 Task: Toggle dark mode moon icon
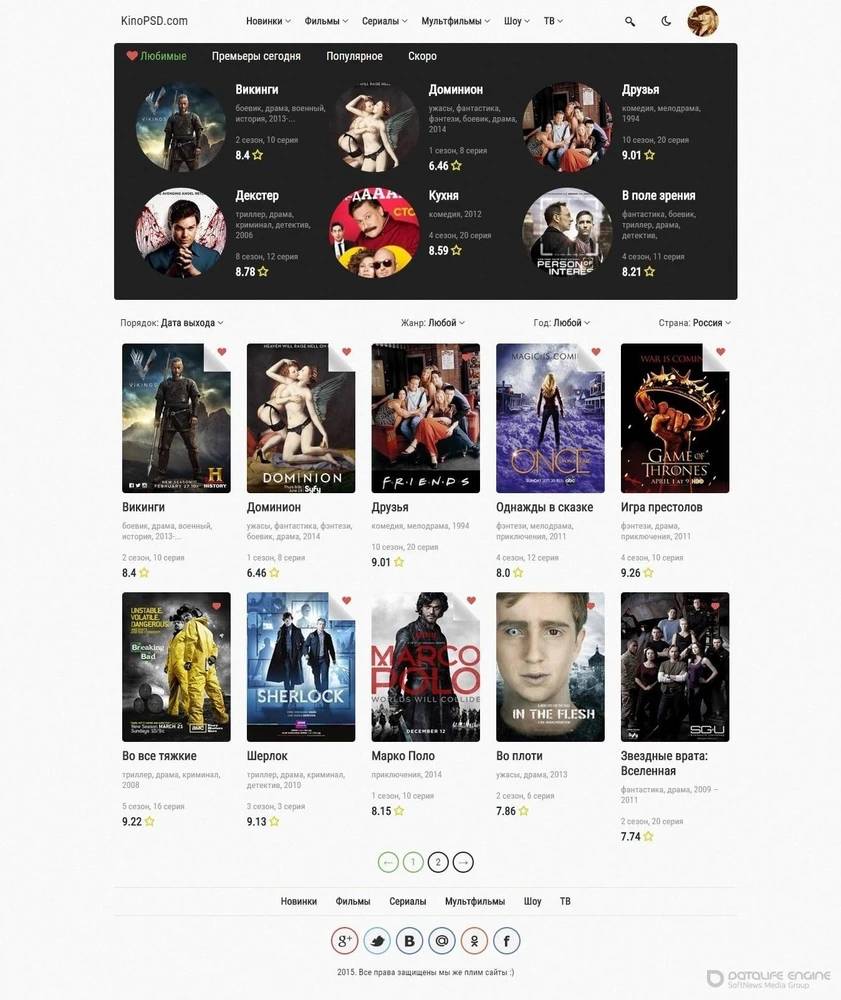click(x=666, y=21)
